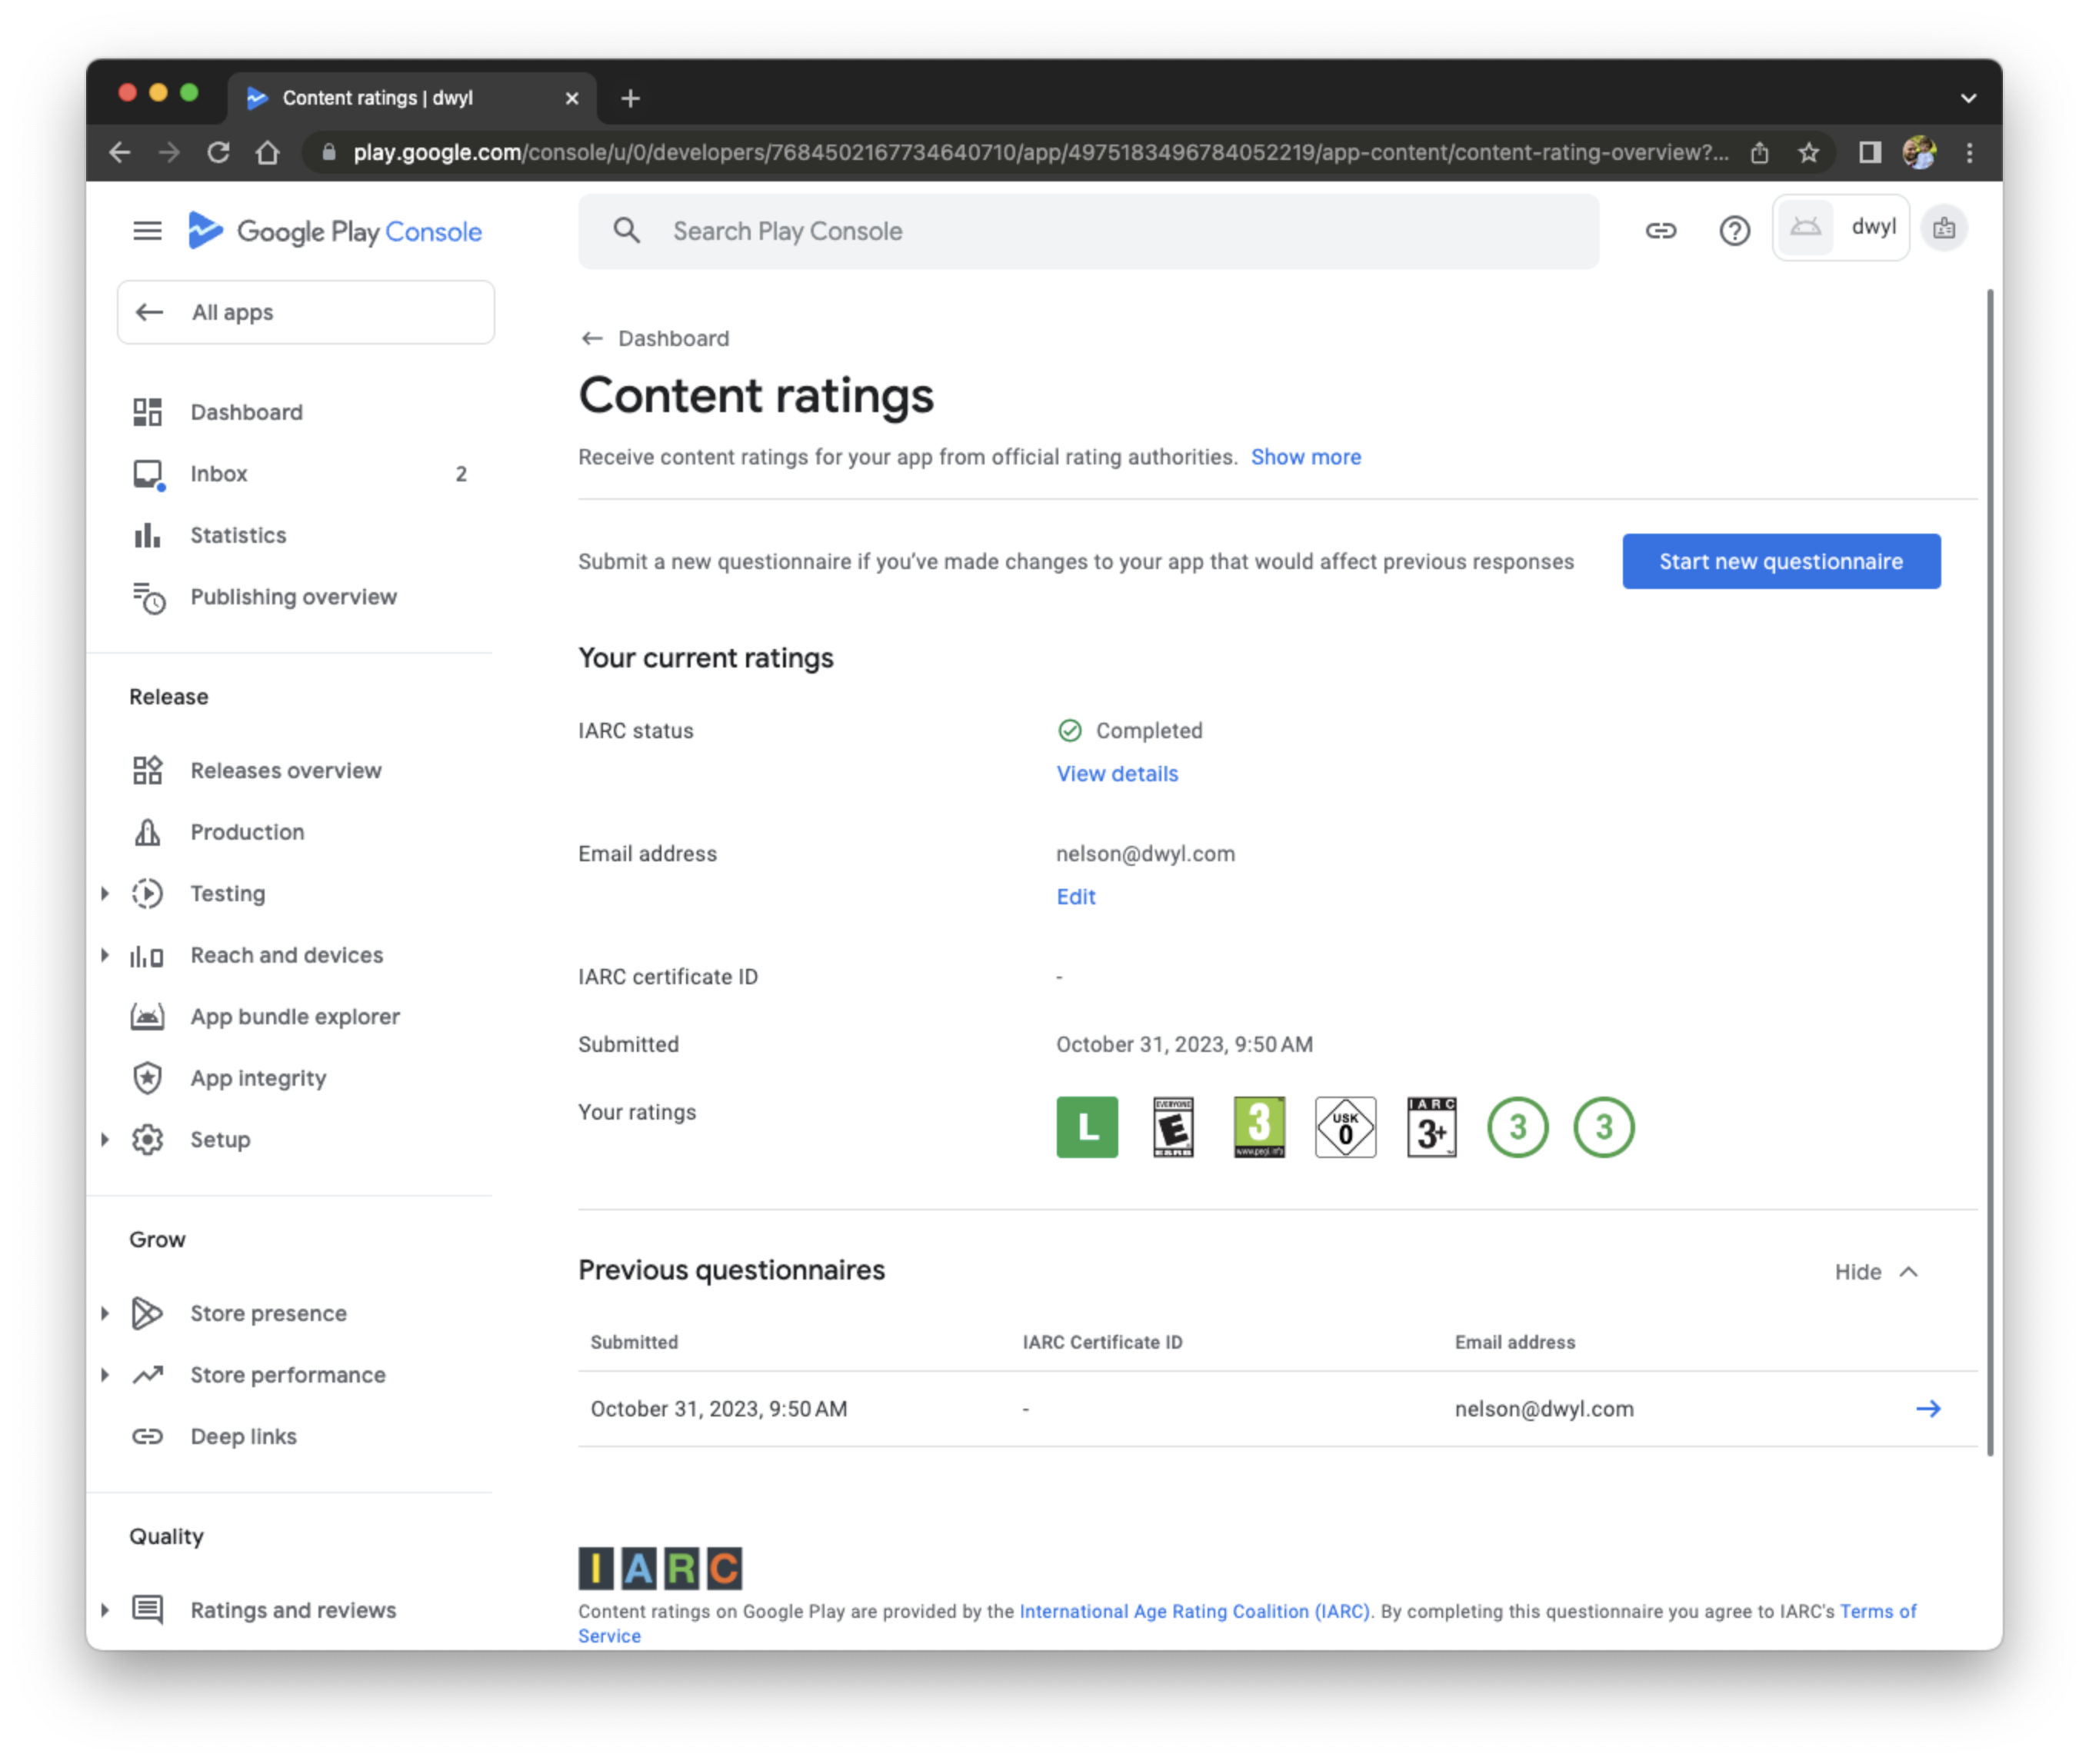Click the ESRB Everyone rating badge
Screen dimensions: 2089x1764
pos(1172,1127)
